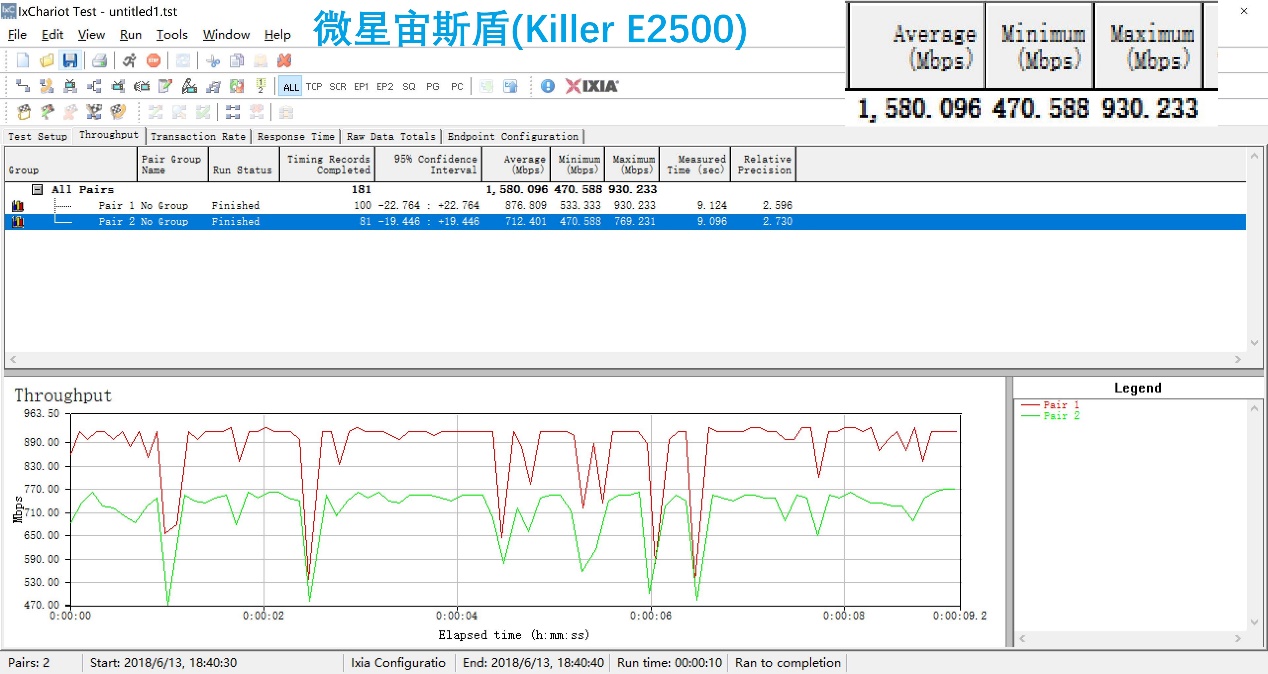Switch to the Test Setup tab

coord(38,136)
